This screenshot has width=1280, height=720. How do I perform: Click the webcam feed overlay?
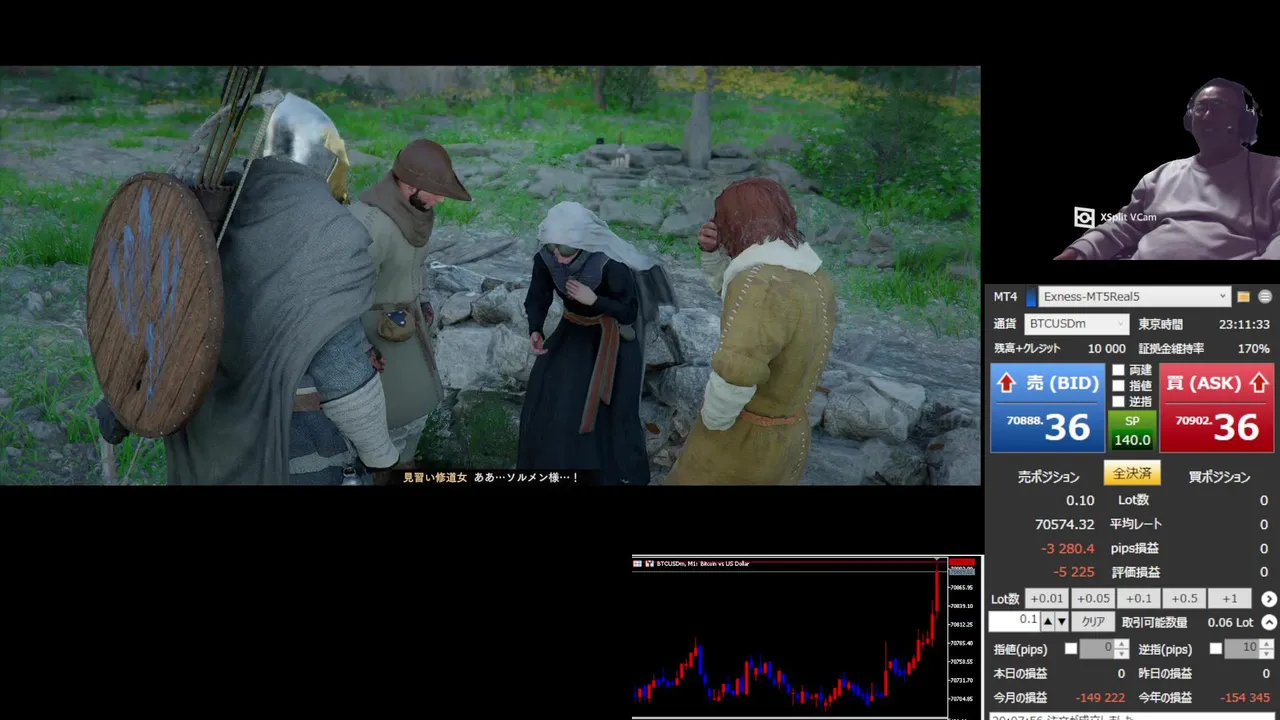pyautogui.click(x=1168, y=168)
